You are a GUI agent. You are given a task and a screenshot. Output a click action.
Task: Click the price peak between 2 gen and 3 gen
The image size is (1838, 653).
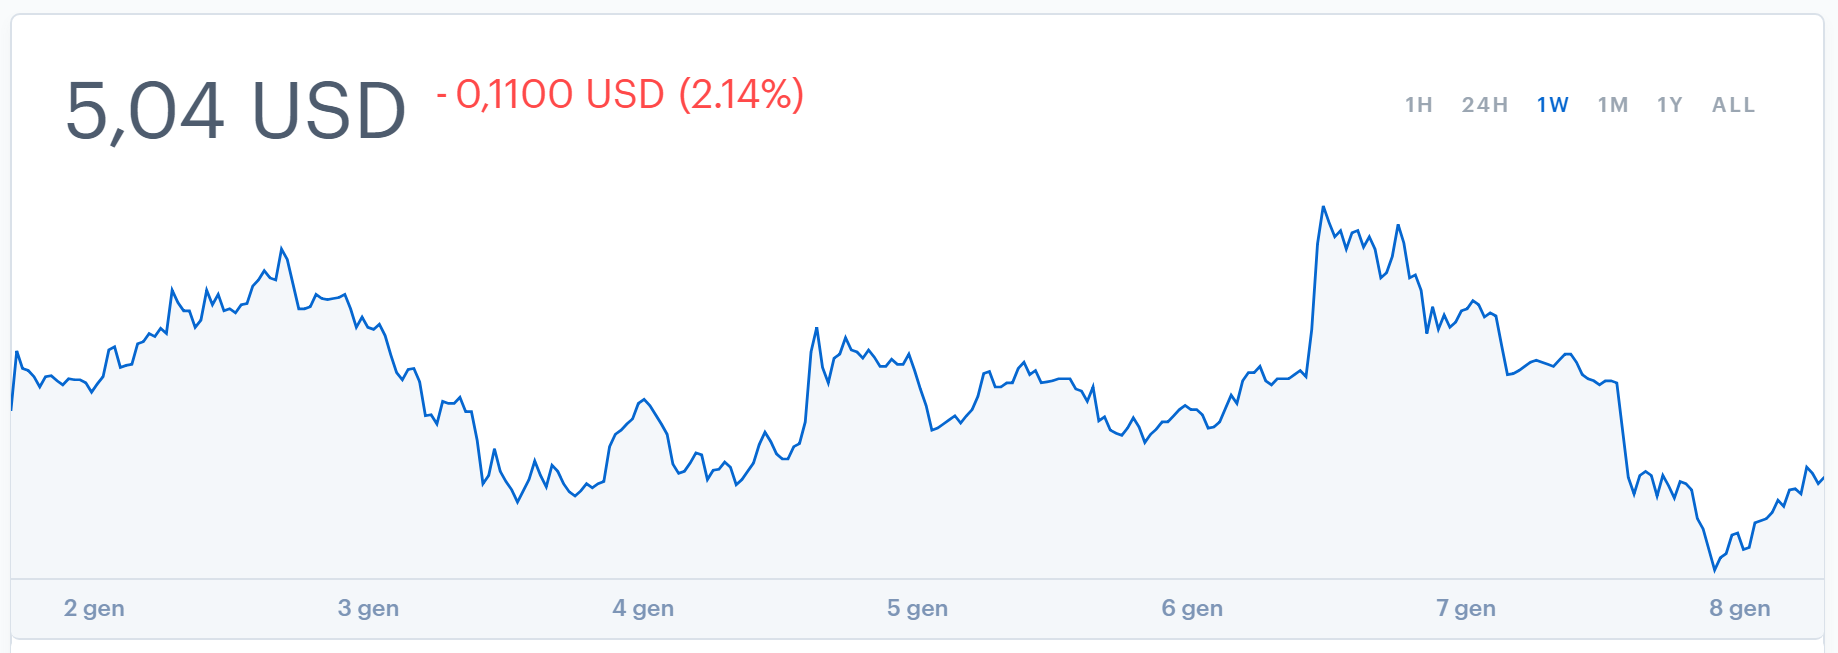(281, 248)
